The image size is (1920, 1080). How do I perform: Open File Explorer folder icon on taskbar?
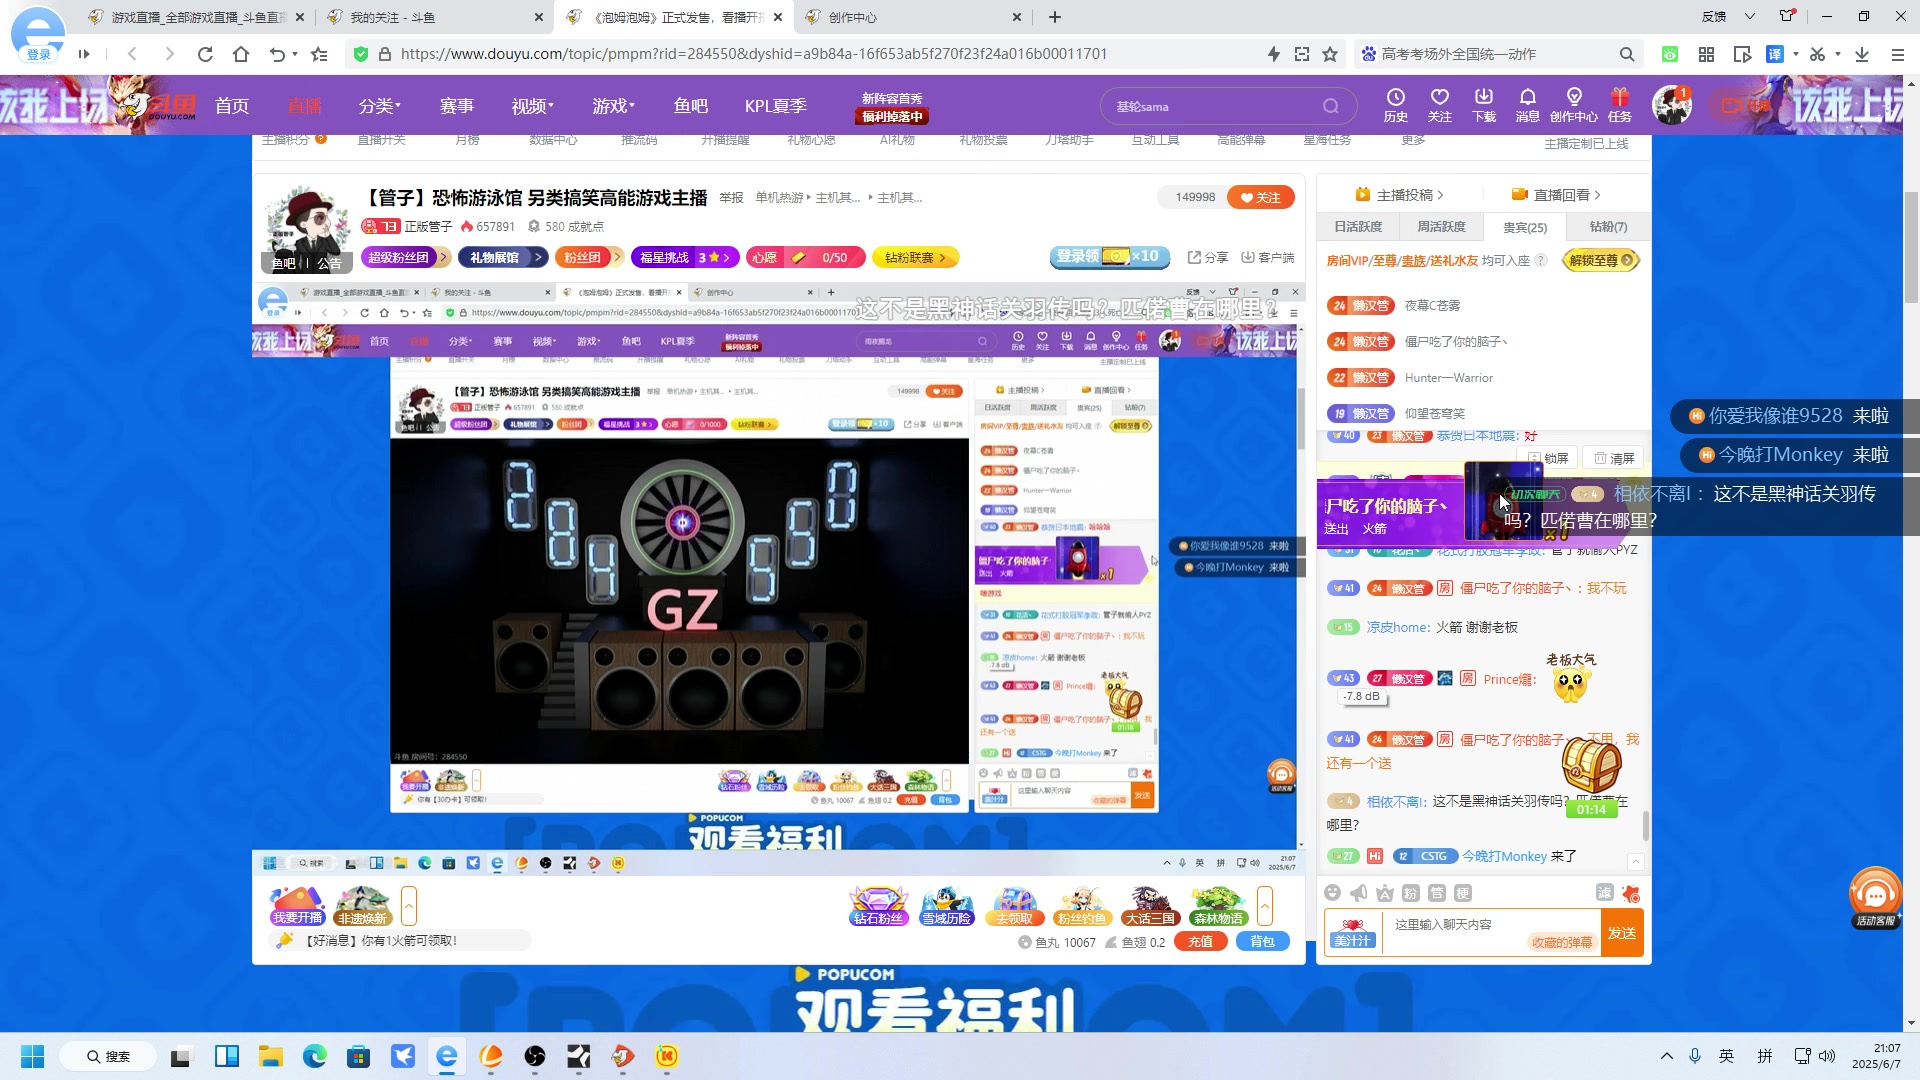270,1056
